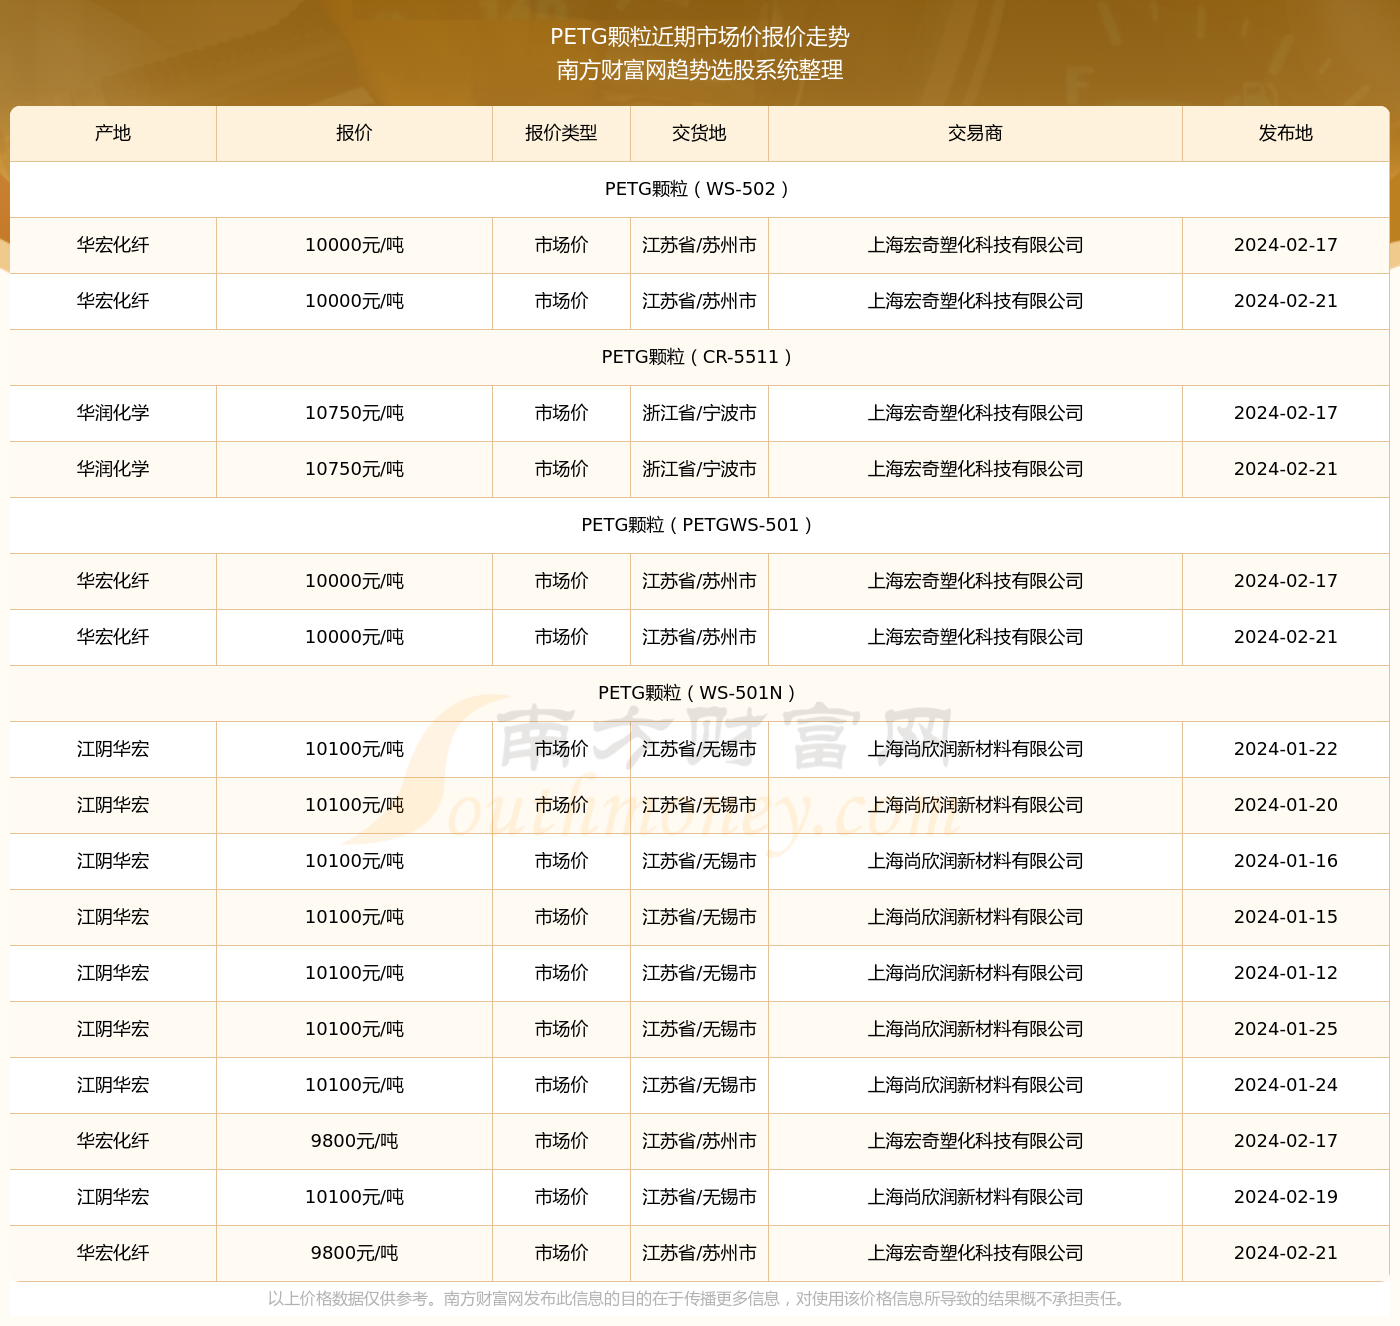Click the 发布地 column header
The width and height of the screenshot is (1400, 1326).
1286,133
